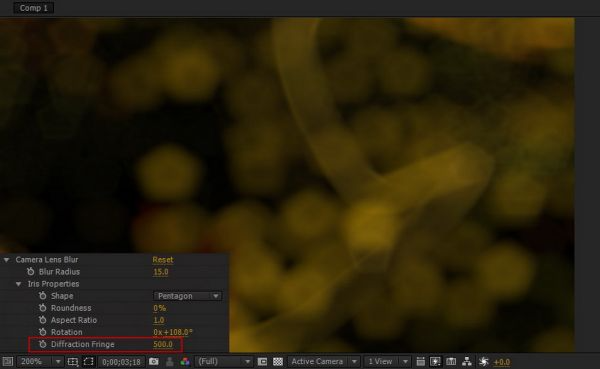
Task: Collapse the Iris Properties group
Action: click(18, 284)
